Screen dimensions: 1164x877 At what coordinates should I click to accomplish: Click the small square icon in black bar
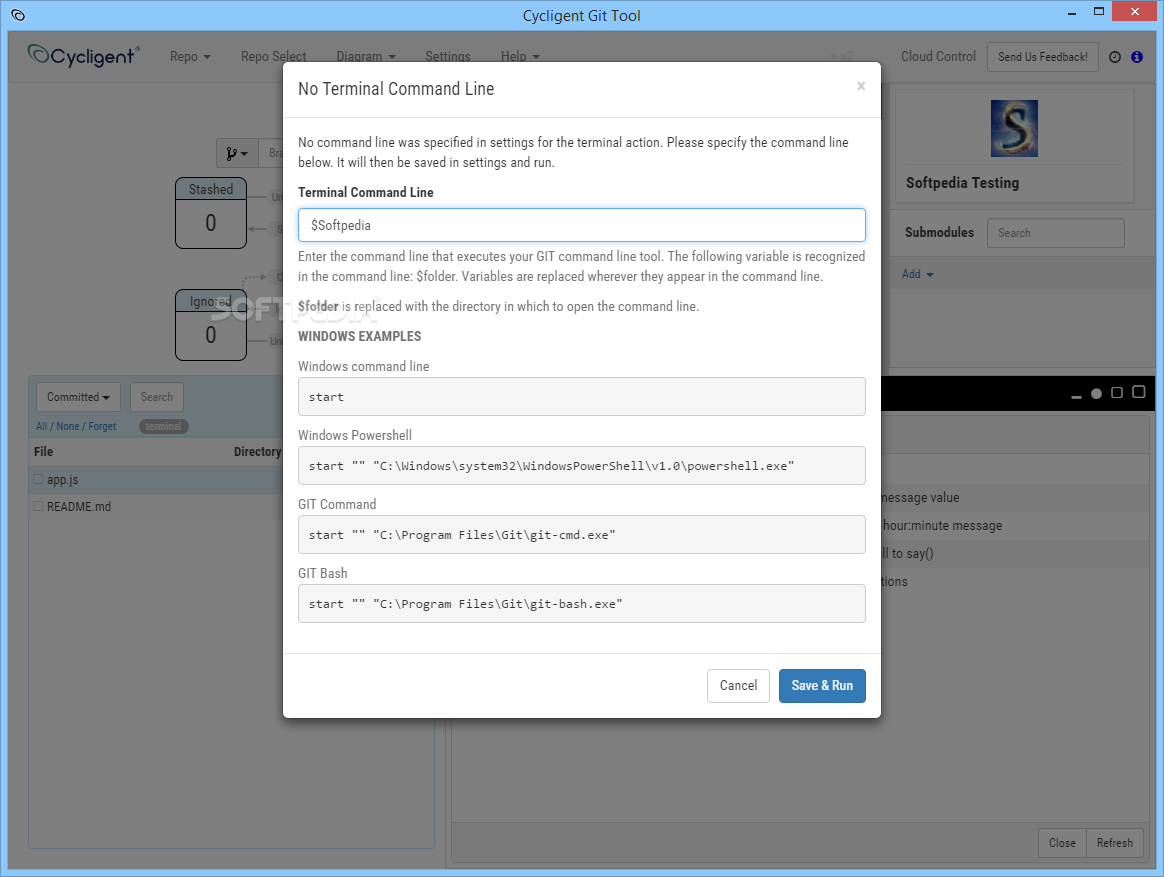click(x=1116, y=393)
